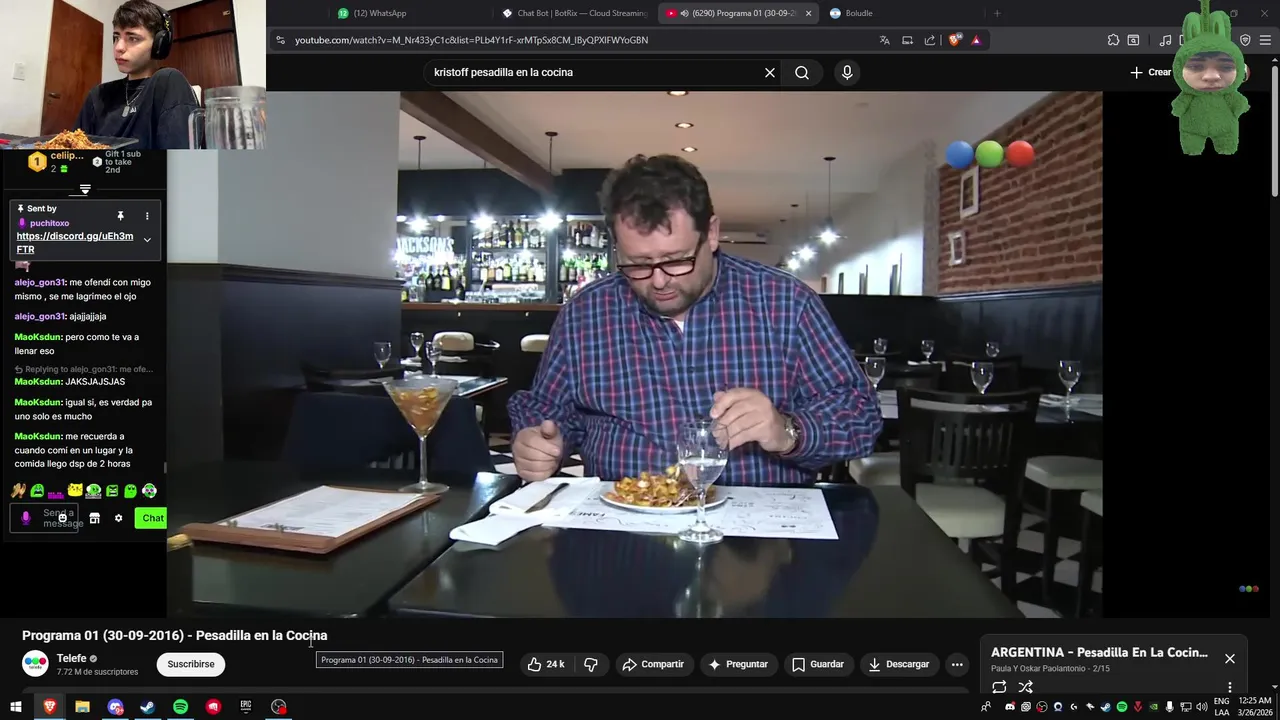Image resolution: width=1280 pixels, height=720 pixels.
Task: Open chat settings gear icon
Action: 118,518
